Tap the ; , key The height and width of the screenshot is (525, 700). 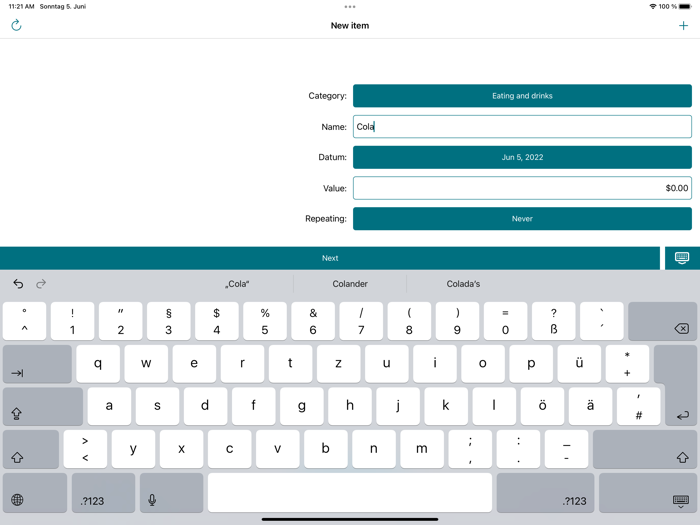click(x=470, y=449)
